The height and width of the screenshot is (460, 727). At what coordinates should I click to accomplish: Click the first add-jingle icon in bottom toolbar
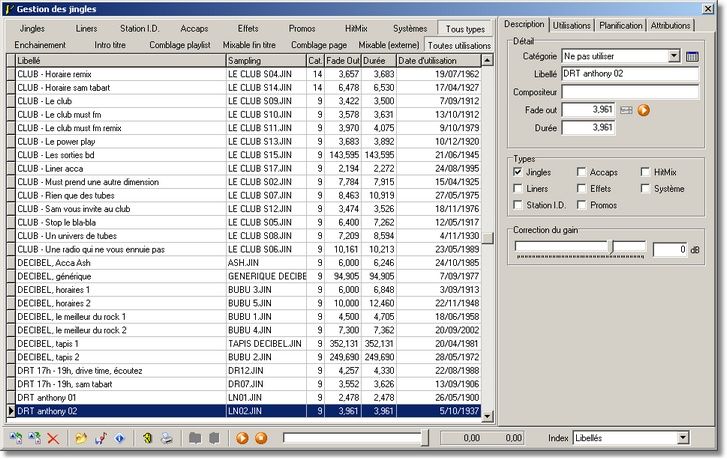(16, 438)
